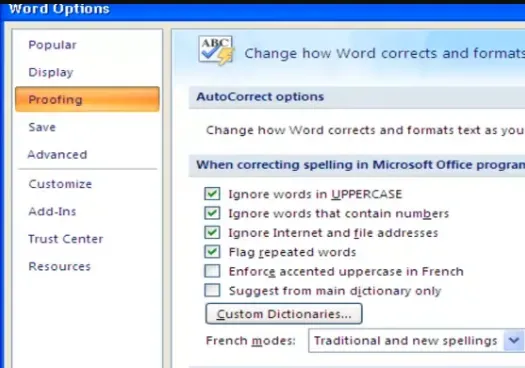
Task: Open the Custom Dictionaries dialog
Action: click(x=284, y=314)
